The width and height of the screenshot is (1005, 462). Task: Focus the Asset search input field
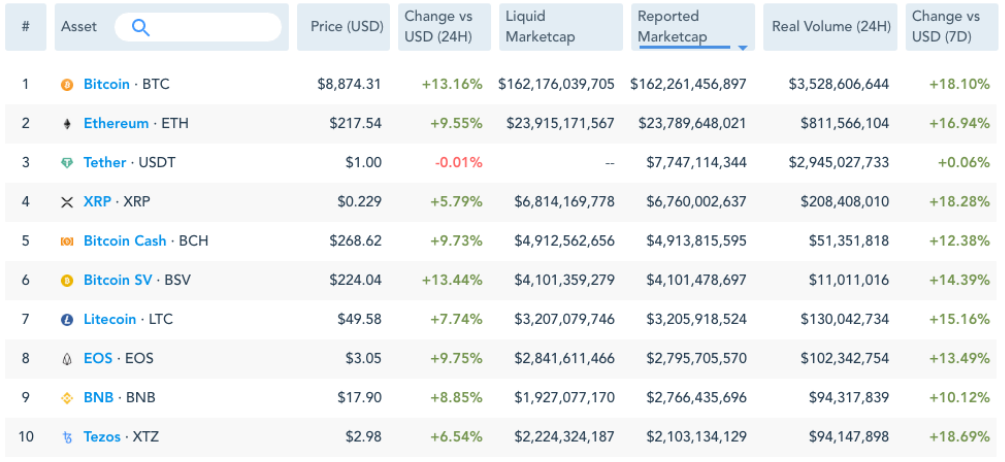pyautogui.click(x=197, y=27)
